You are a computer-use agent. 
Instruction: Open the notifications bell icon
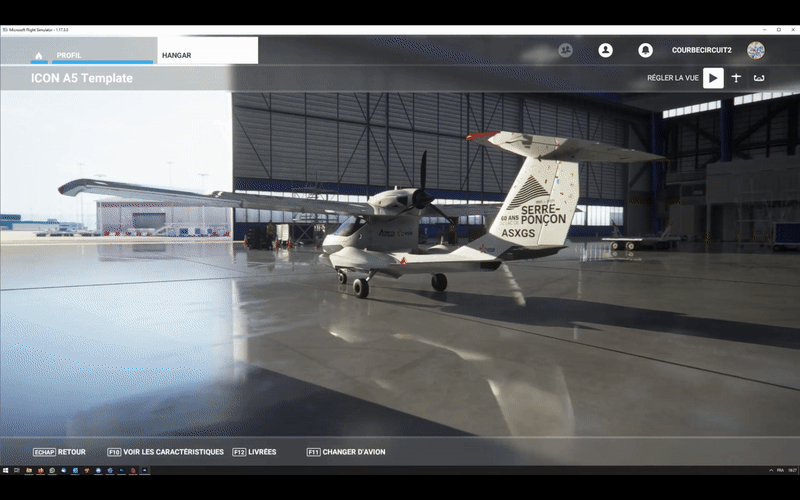(645, 50)
